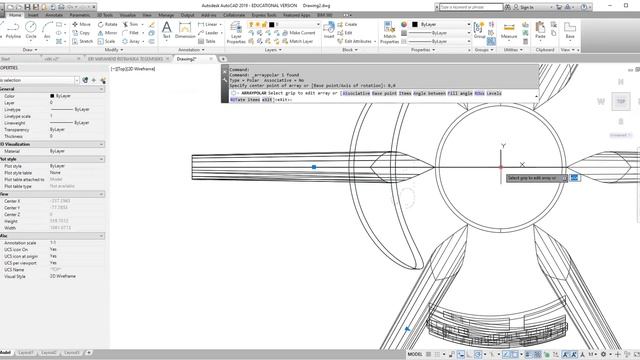The image size is (640, 360).
Task: Expand the Layers panel
Action: [273, 50]
